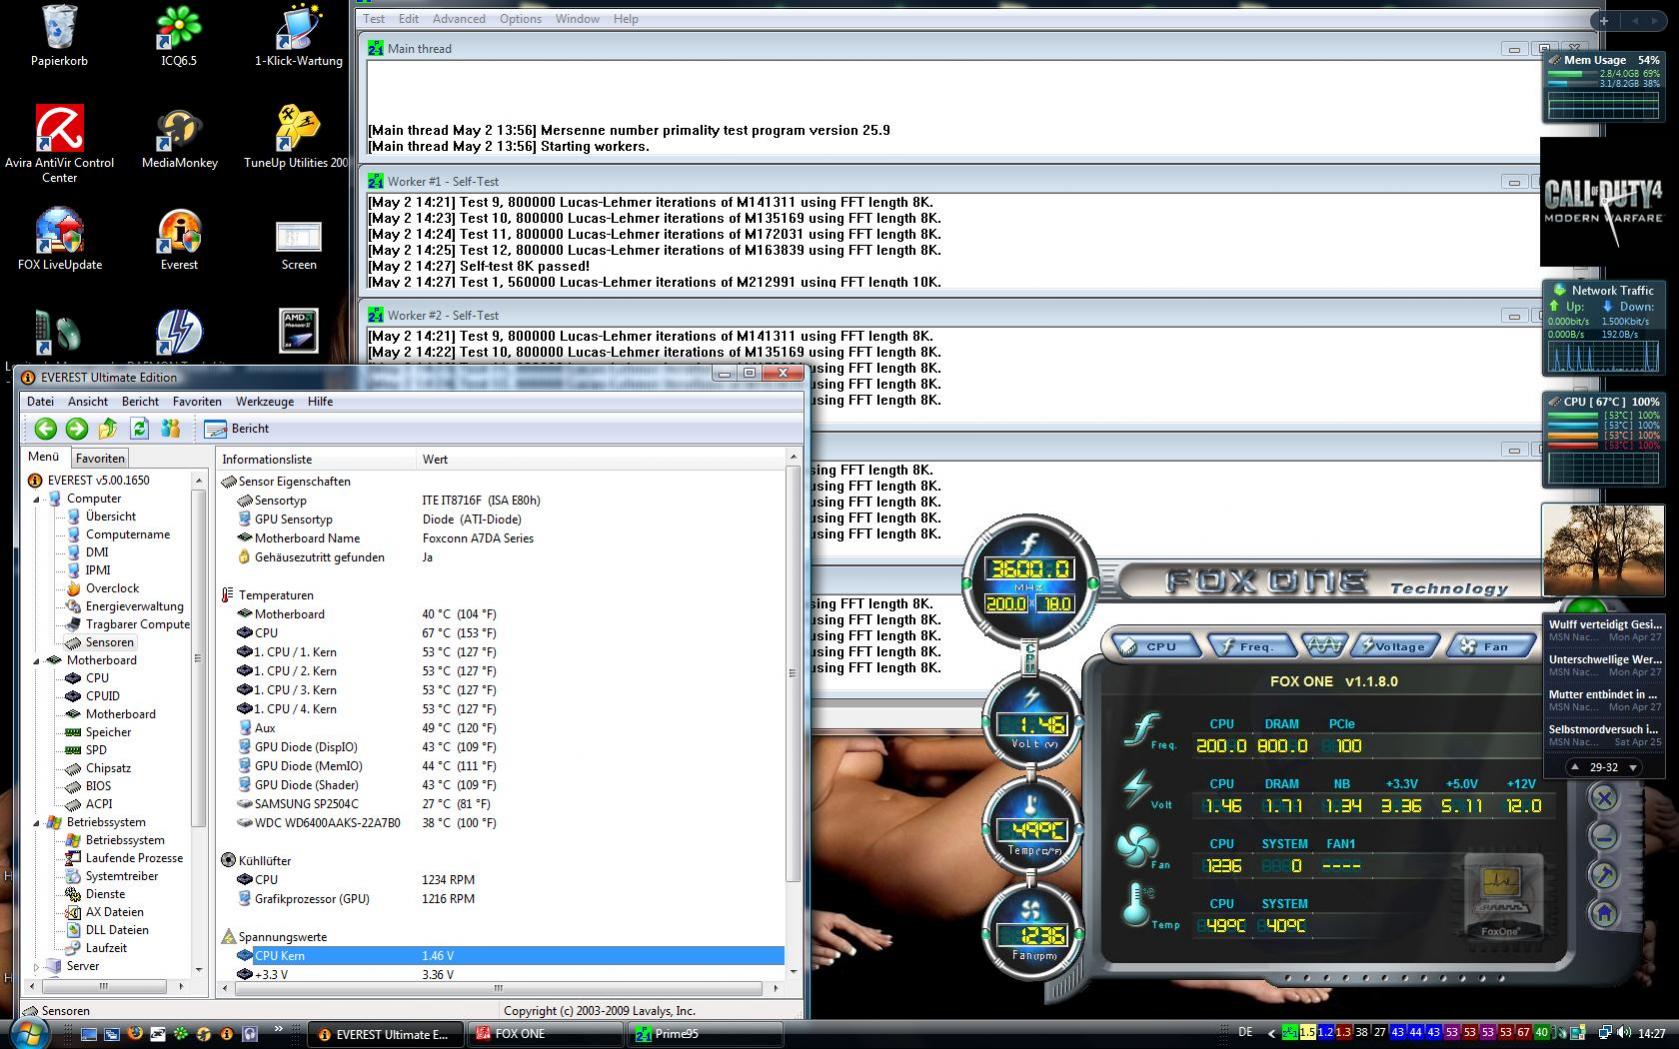Select Overclock in the EVEREST tree

112,588
